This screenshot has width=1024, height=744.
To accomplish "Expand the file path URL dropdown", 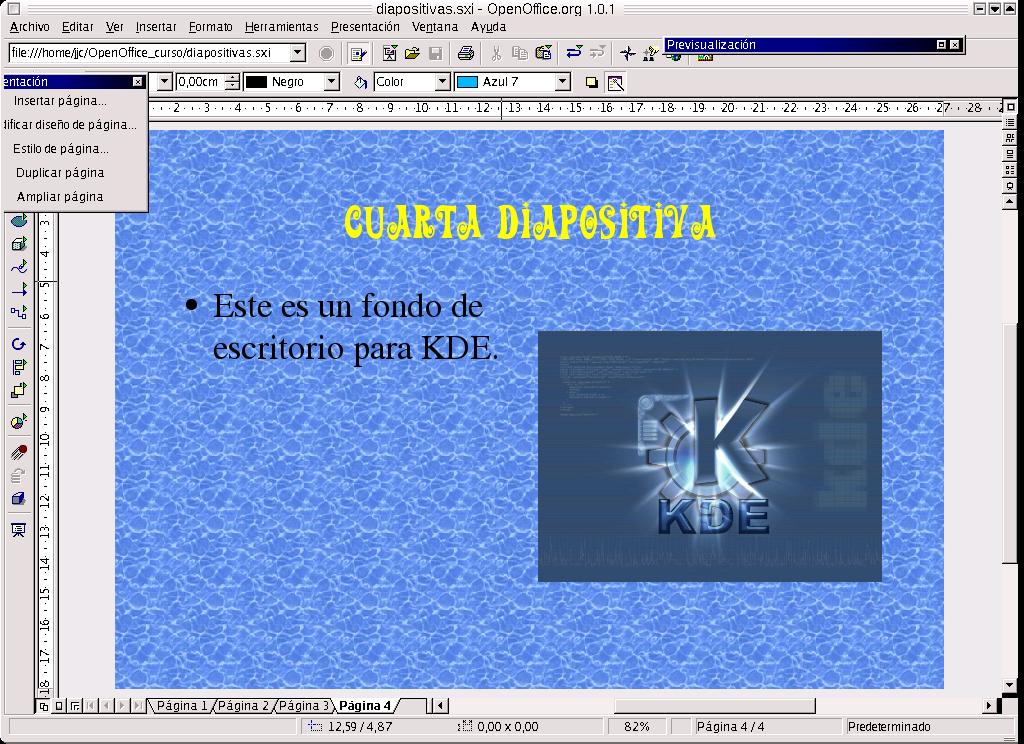I will (x=298, y=53).
